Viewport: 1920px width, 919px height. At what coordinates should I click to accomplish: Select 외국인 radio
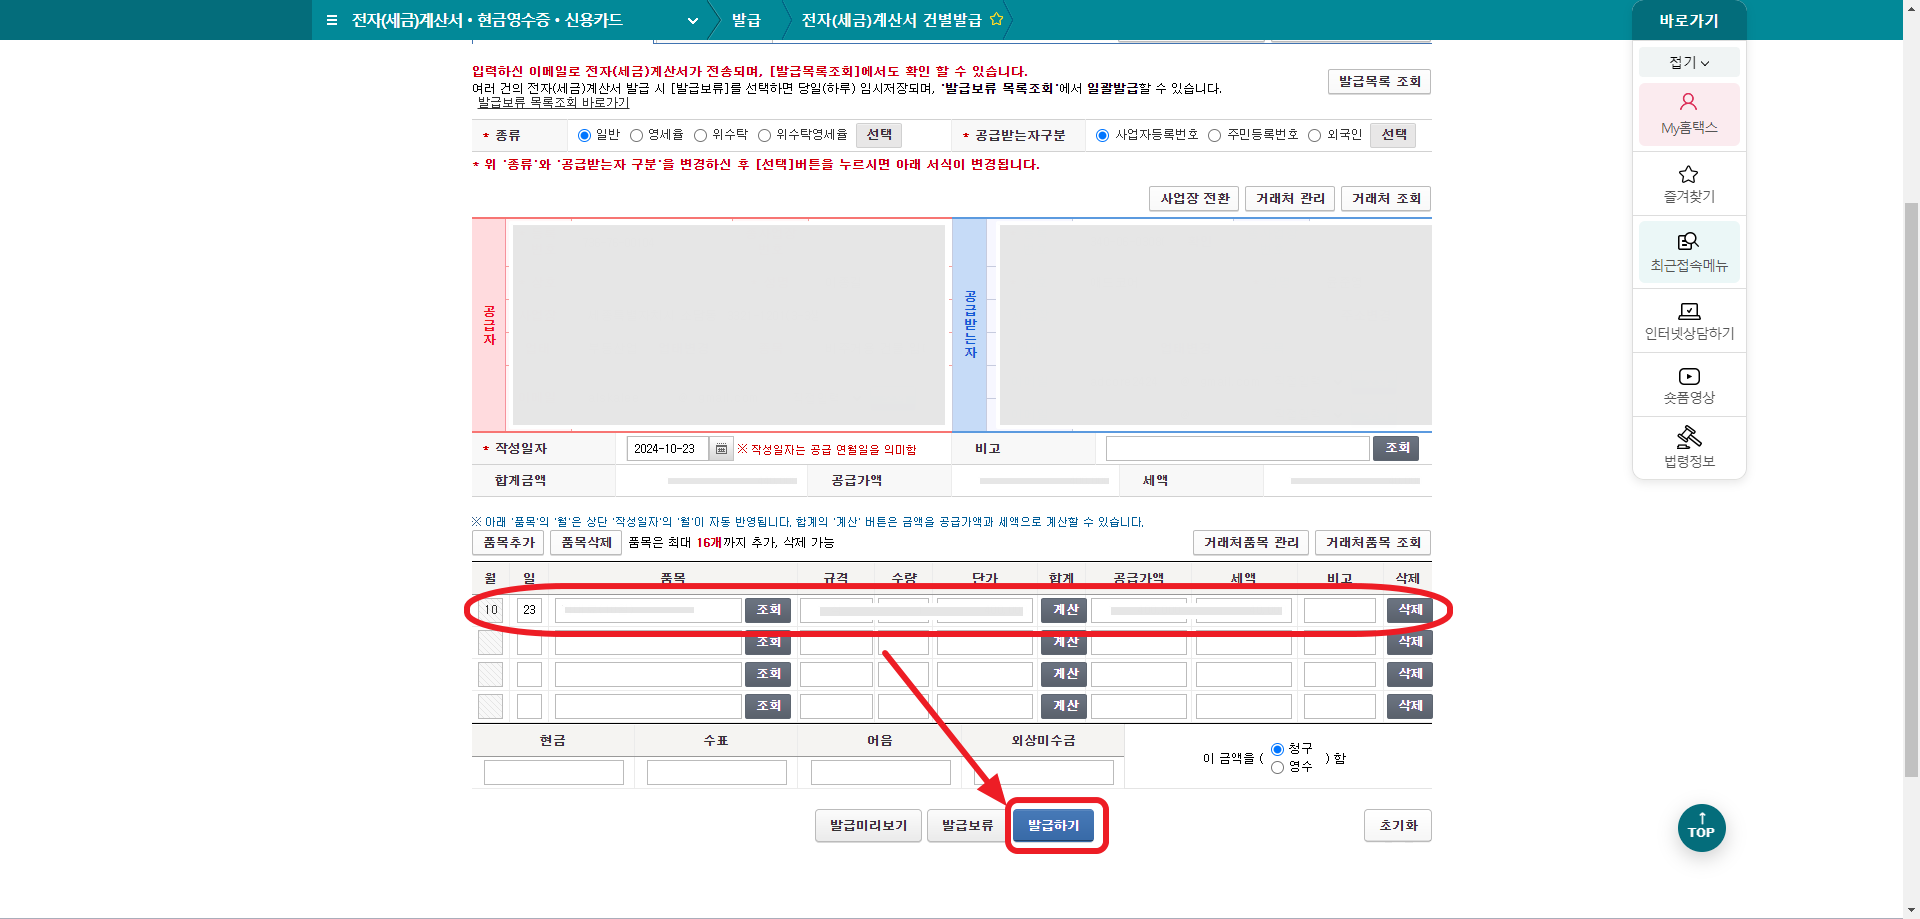pyautogui.click(x=1314, y=135)
